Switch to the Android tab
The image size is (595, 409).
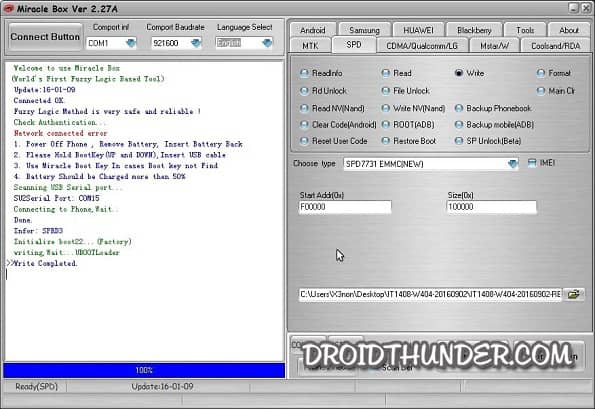pos(313,30)
